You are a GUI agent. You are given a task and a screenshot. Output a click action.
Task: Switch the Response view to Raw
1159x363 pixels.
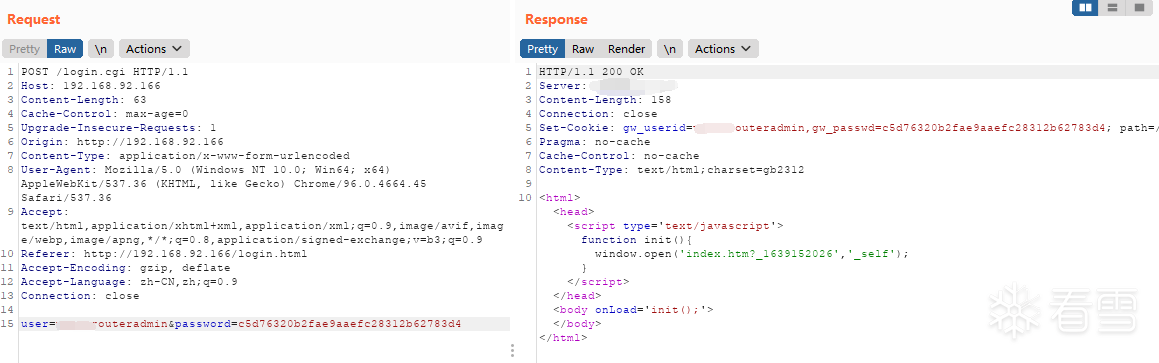583,49
